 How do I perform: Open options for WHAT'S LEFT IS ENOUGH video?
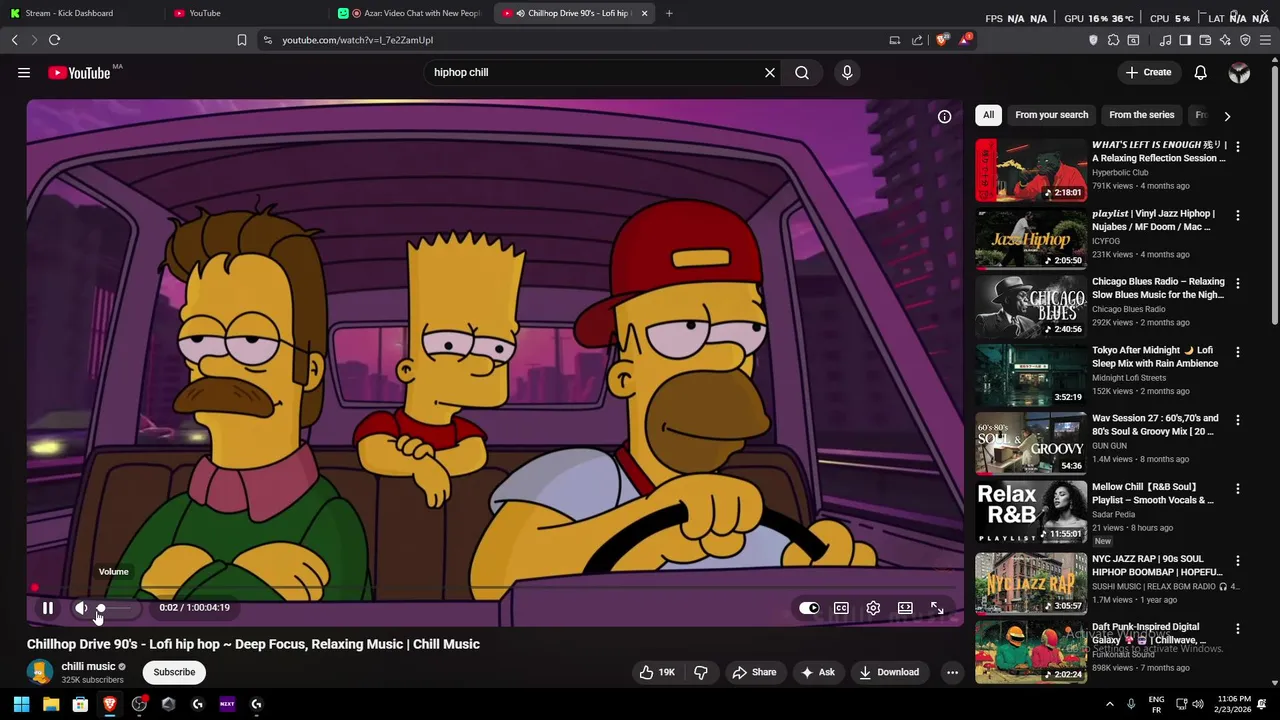pos(1238,146)
